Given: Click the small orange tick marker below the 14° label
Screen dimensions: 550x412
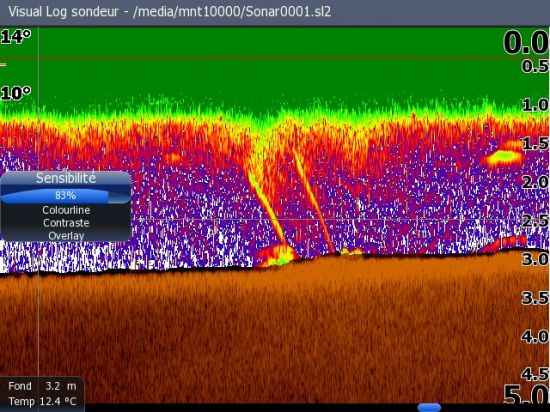Looking at the screenshot, I should coord(3,65).
